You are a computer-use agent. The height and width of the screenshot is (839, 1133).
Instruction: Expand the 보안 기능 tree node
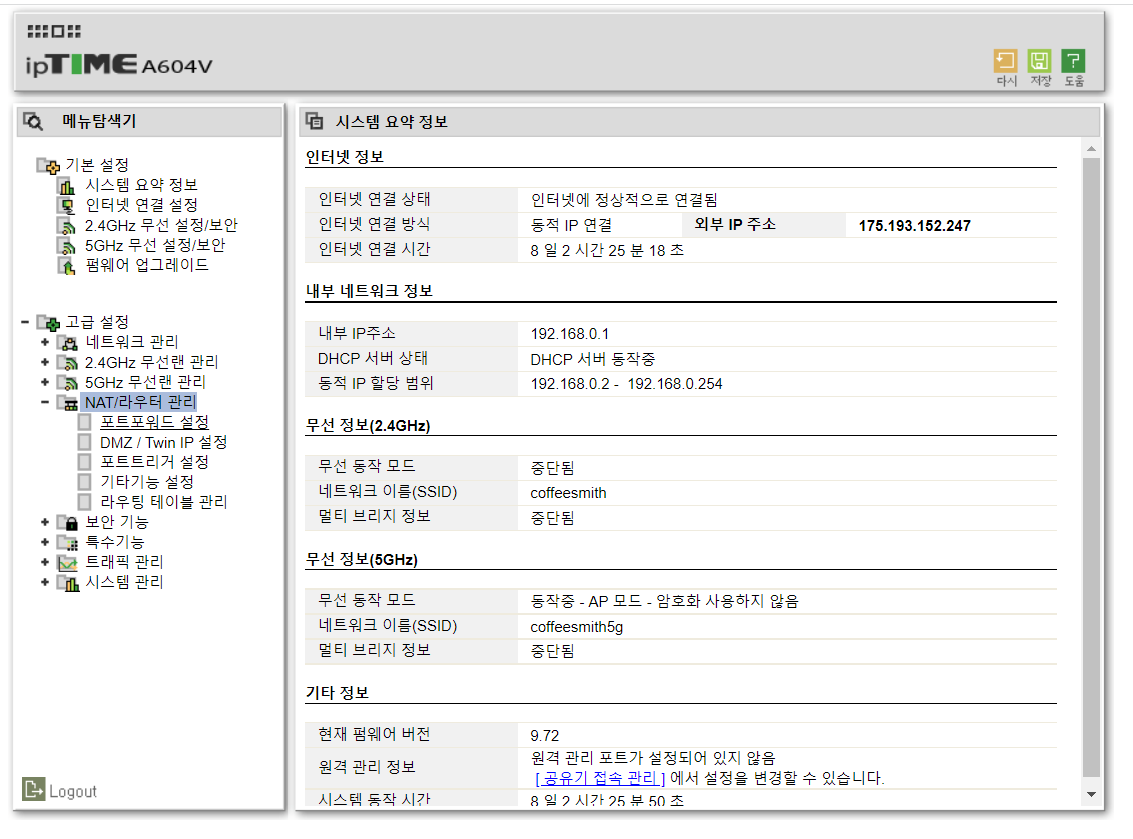pos(45,522)
